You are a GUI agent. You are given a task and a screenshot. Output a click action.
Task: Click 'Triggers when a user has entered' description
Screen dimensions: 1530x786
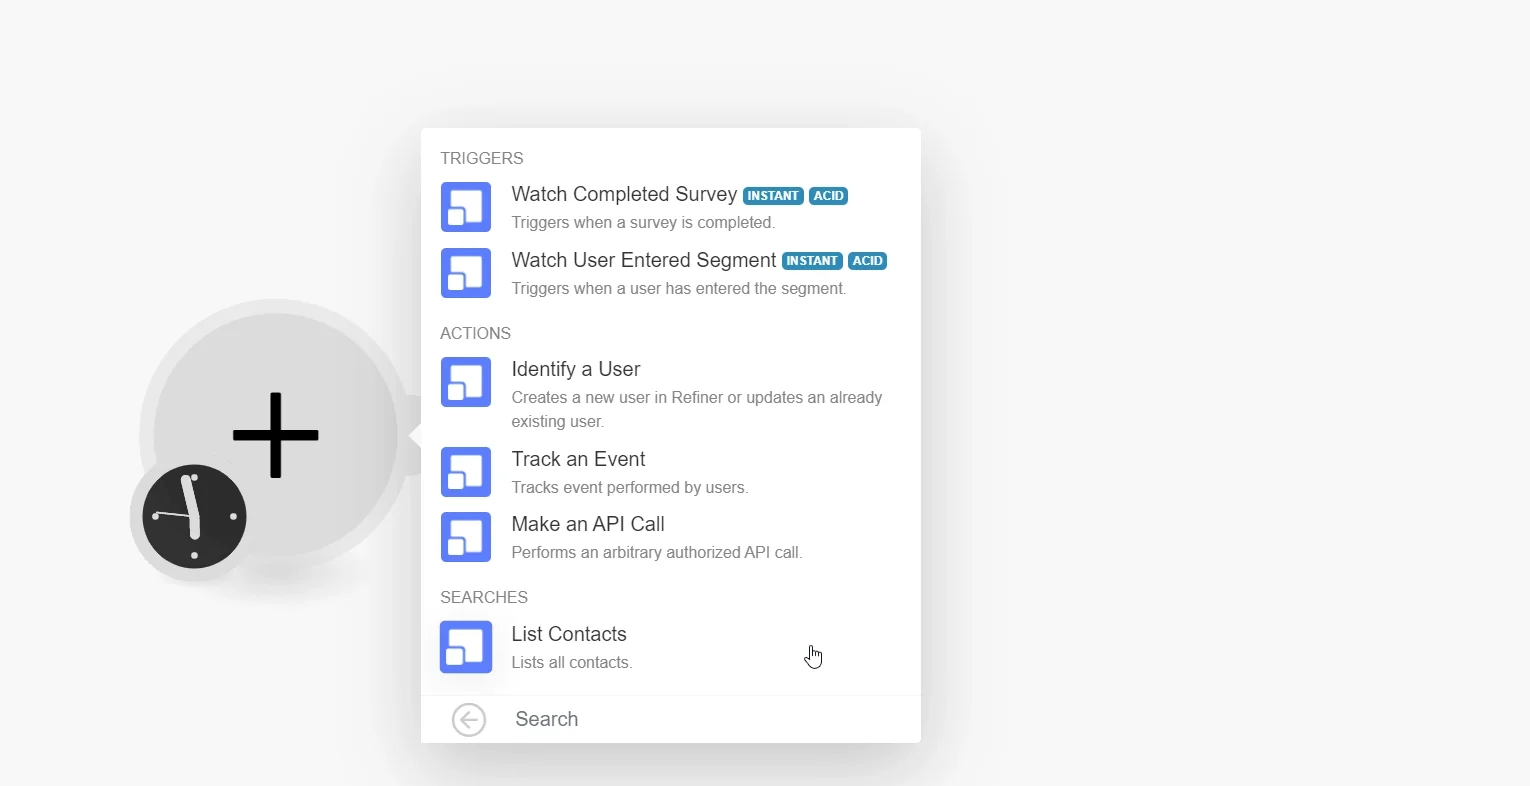pyautogui.click(x=679, y=289)
